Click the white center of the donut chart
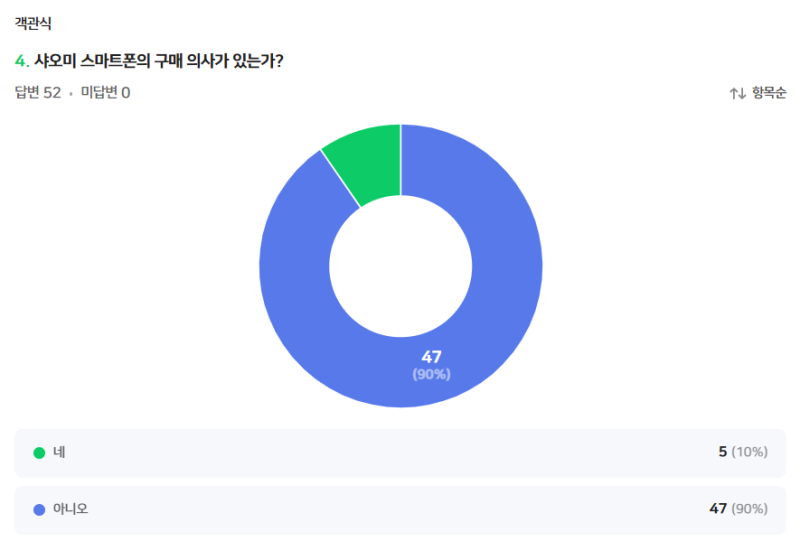Screen dimensions: 800x551 (x=401, y=266)
